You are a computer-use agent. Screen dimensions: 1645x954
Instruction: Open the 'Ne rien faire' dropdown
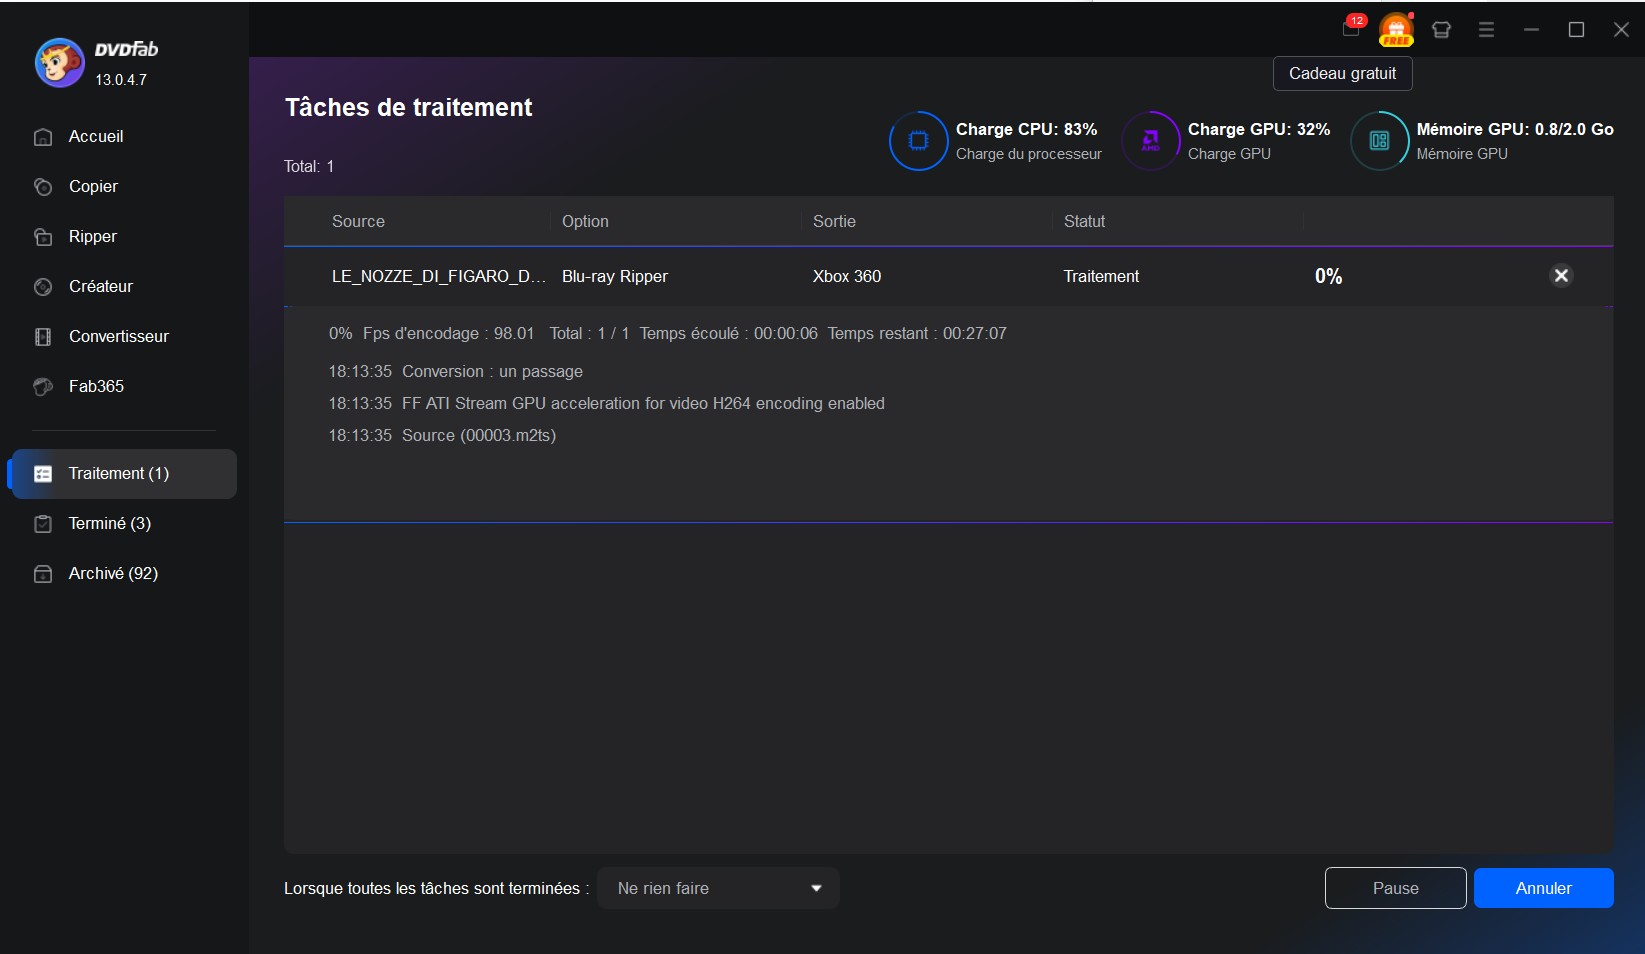pyautogui.click(x=718, y=889)
